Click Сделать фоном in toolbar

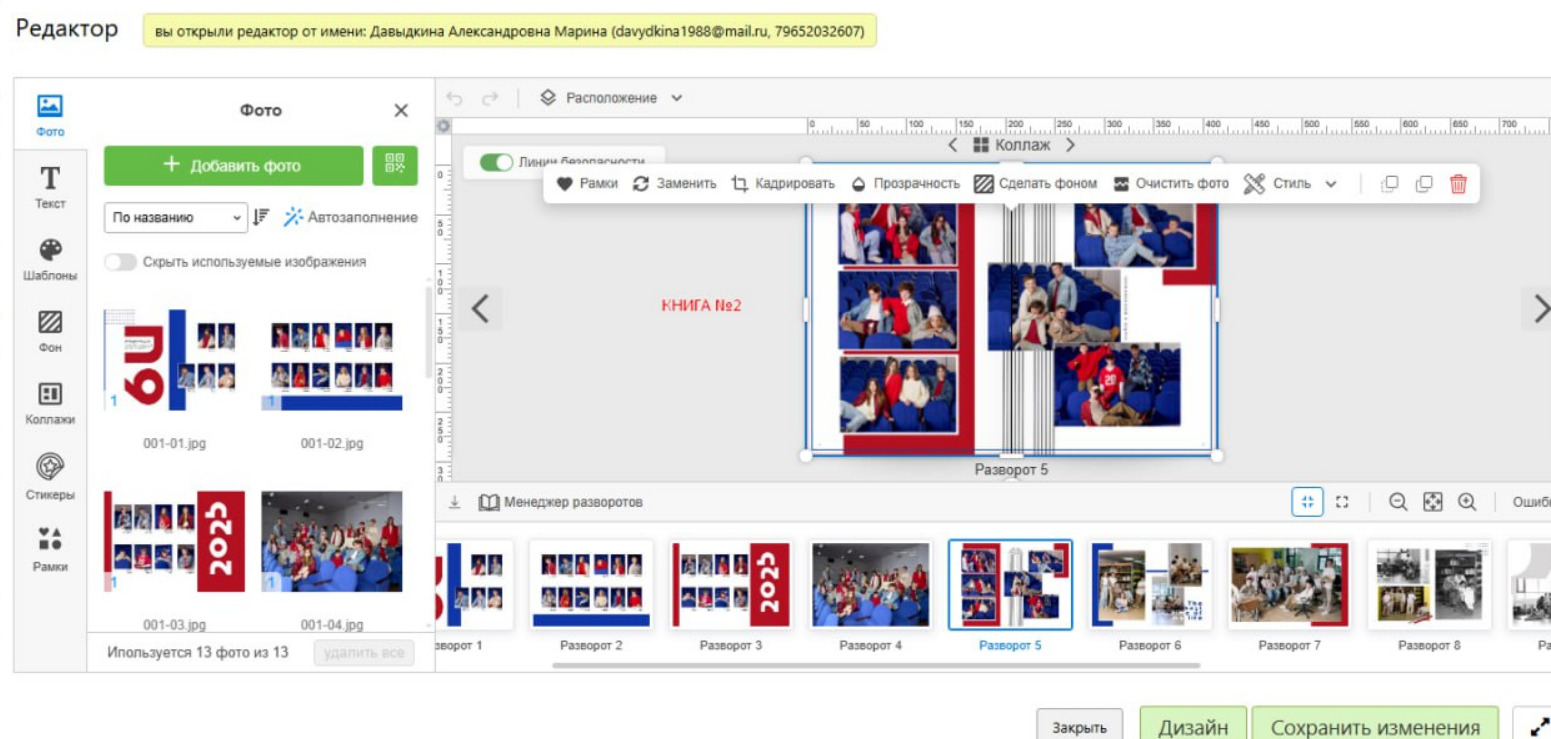(x=1035, y=184)
